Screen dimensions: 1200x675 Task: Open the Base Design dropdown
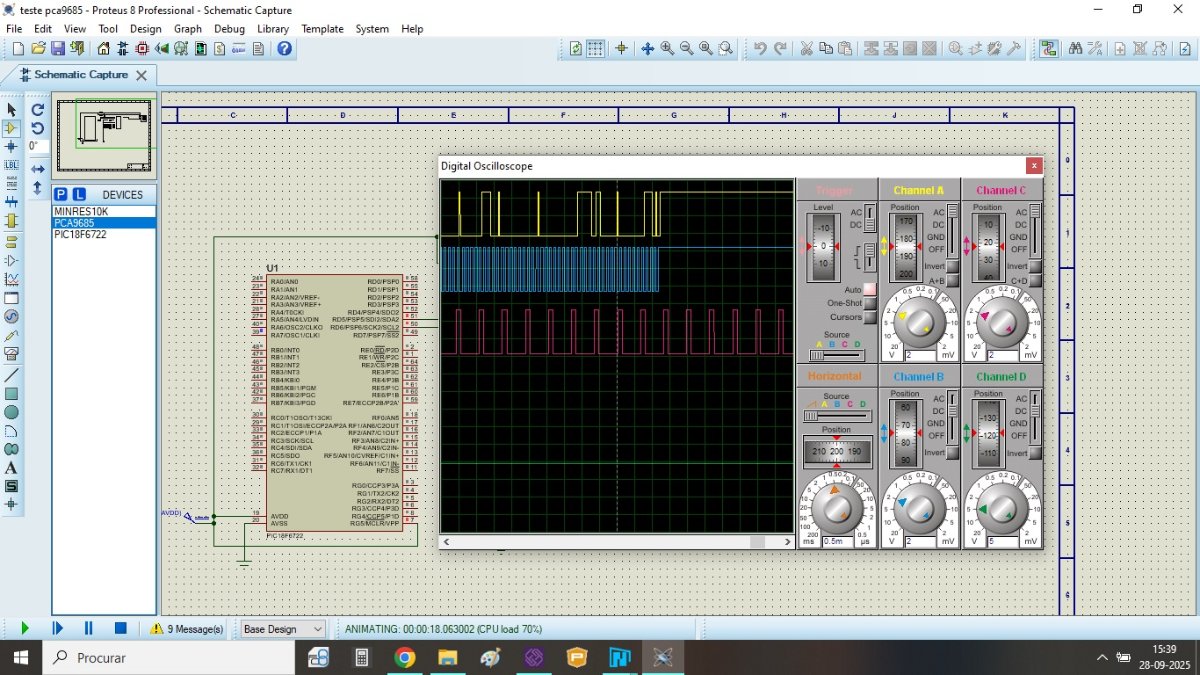pyautogui.click(x=283, y=629)
